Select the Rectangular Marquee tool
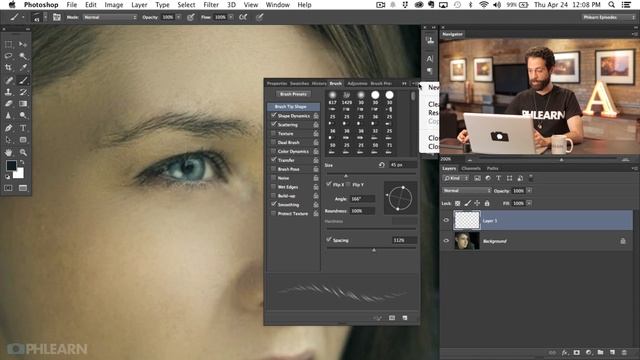Viewport: 640px width, 360px height. [8, 44]
